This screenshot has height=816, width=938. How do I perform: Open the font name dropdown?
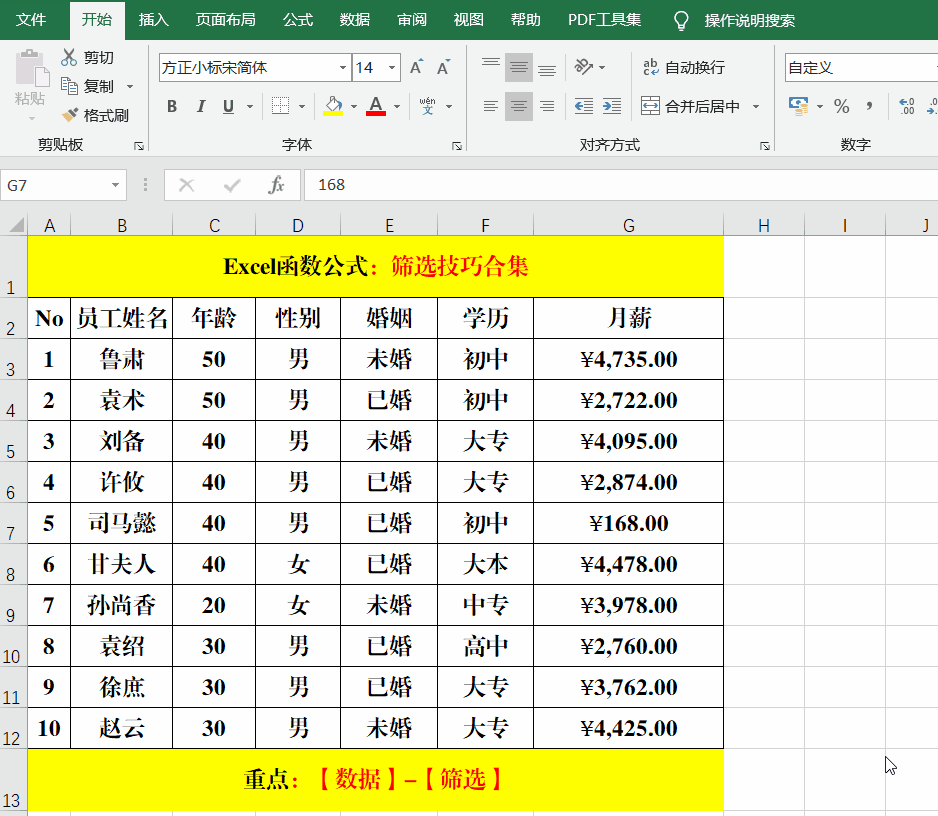point(343,68)
